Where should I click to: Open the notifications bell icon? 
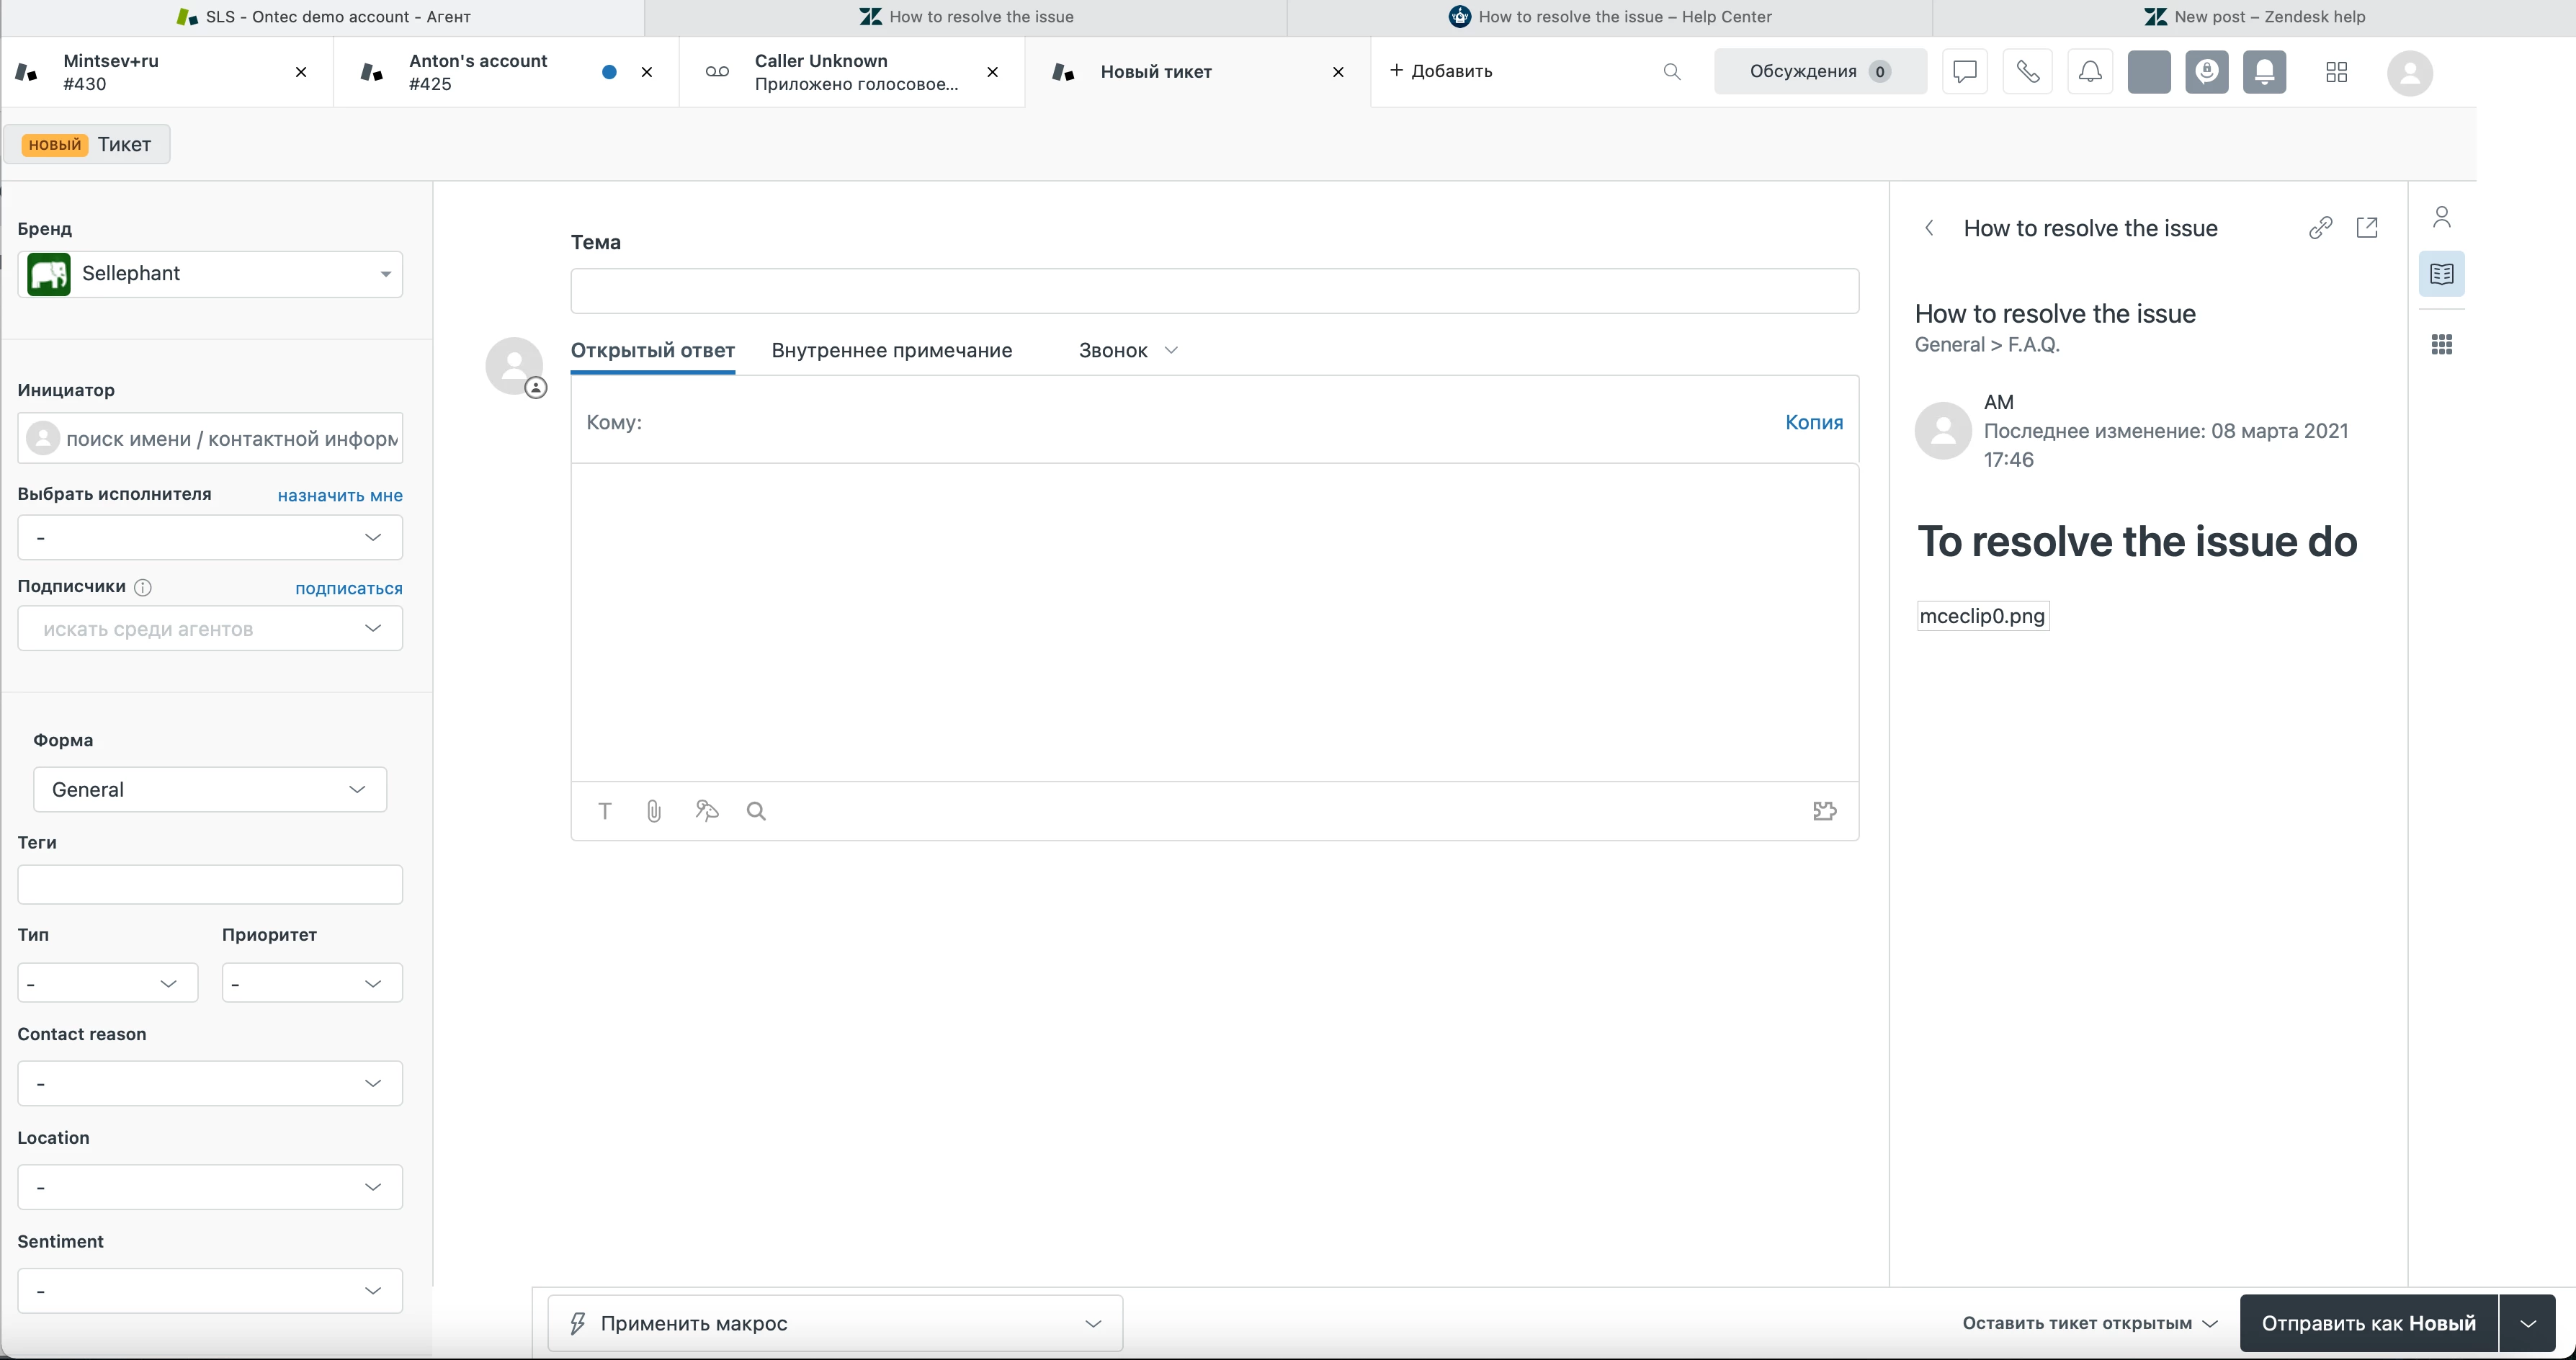[x=2090, y=72]
